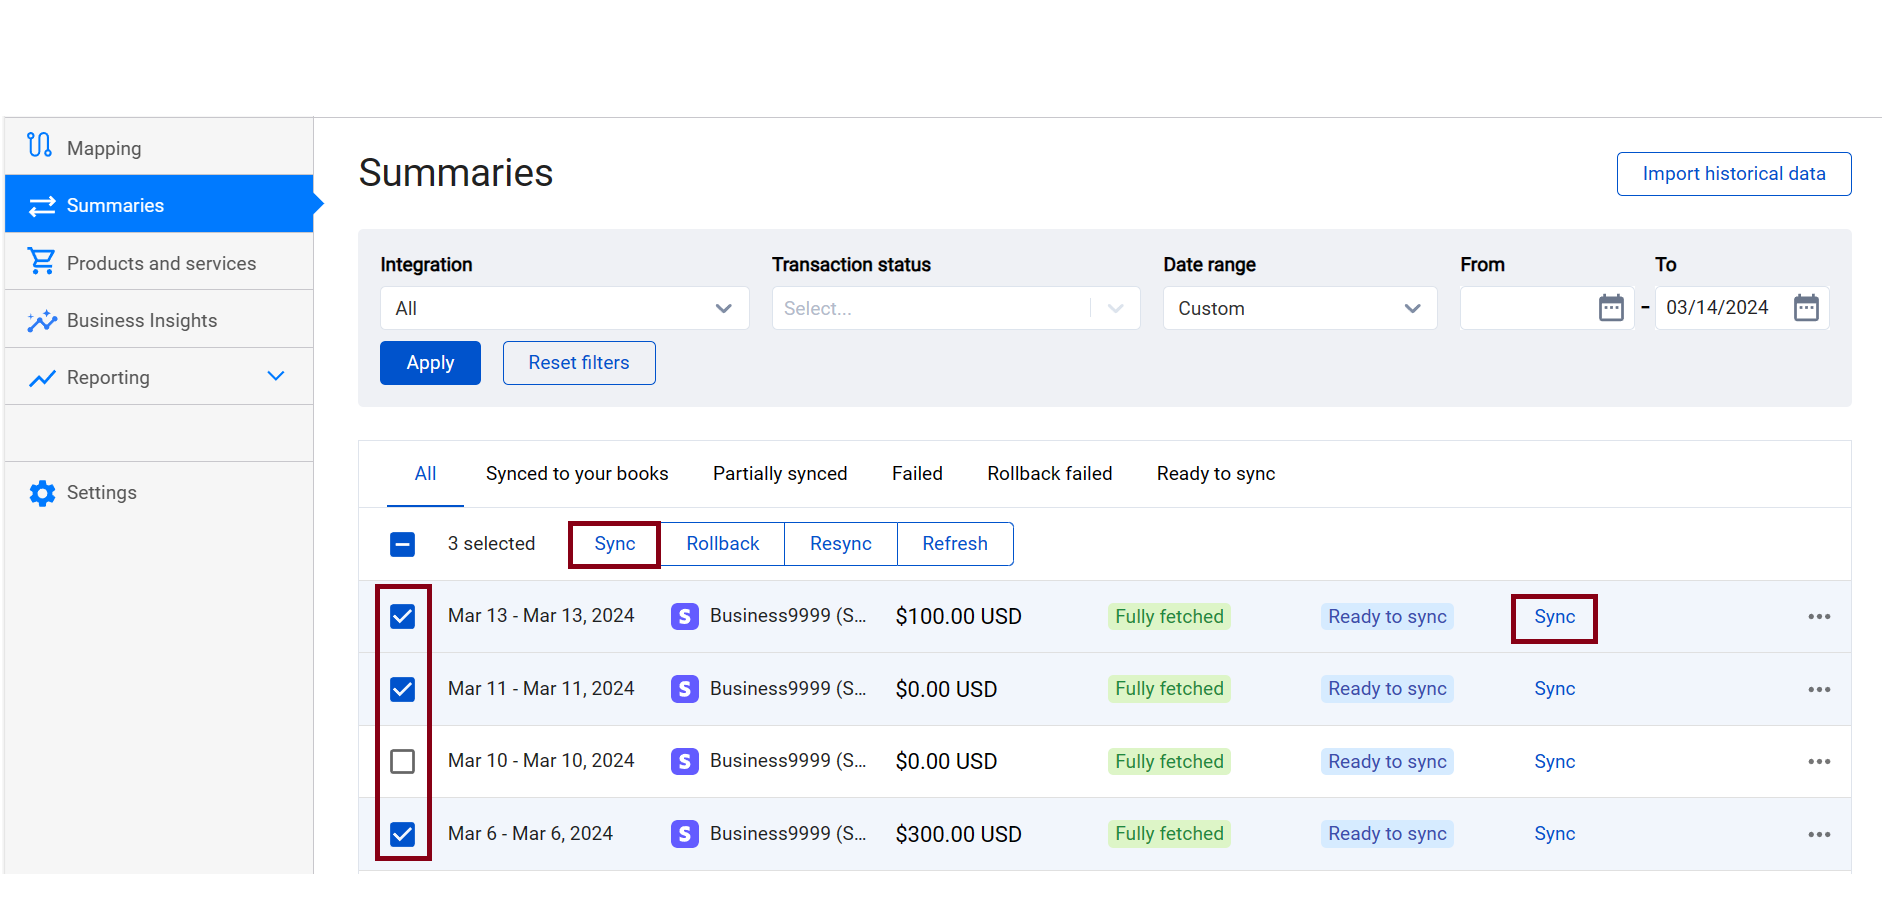The width and height of the screenshot is (1888, 916).
Task: Open the ellipsis menu for the Mar 6 row
Action: [x=1819, y=834]
